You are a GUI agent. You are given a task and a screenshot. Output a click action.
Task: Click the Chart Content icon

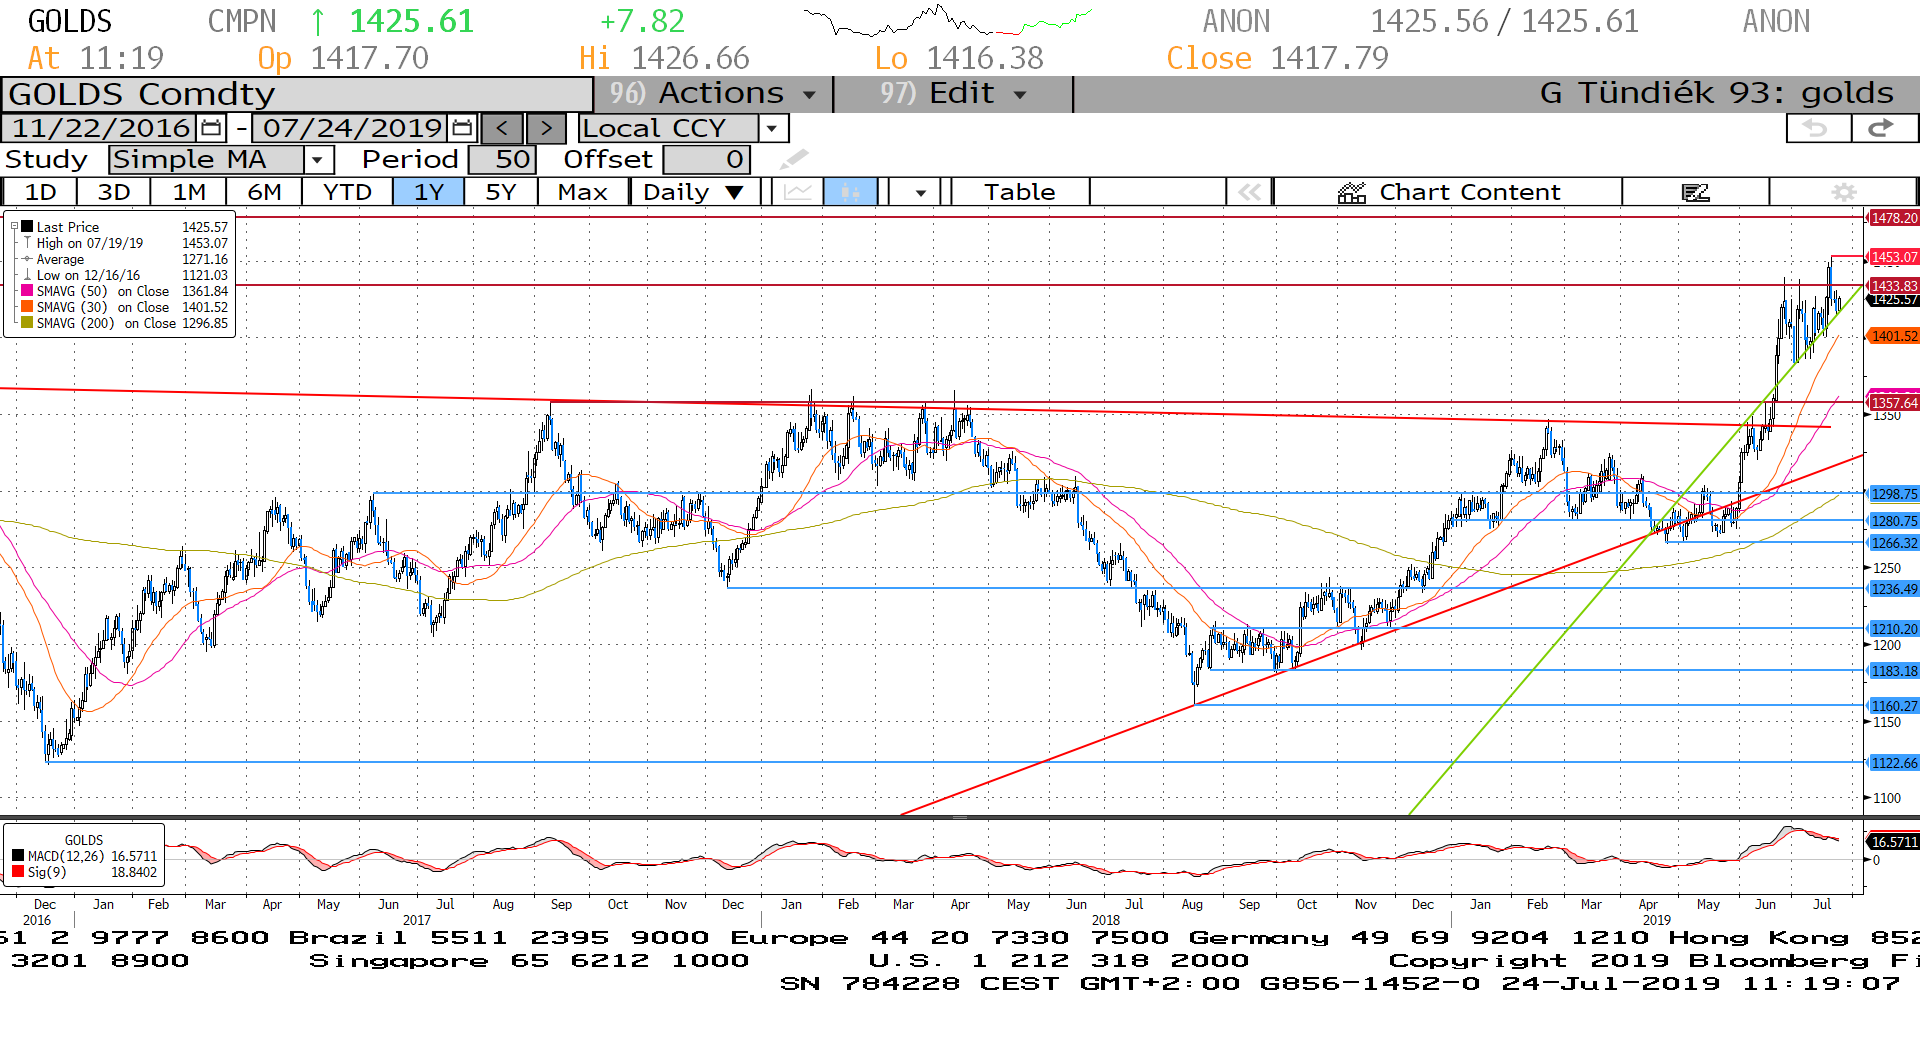[x=1352, y=192]
